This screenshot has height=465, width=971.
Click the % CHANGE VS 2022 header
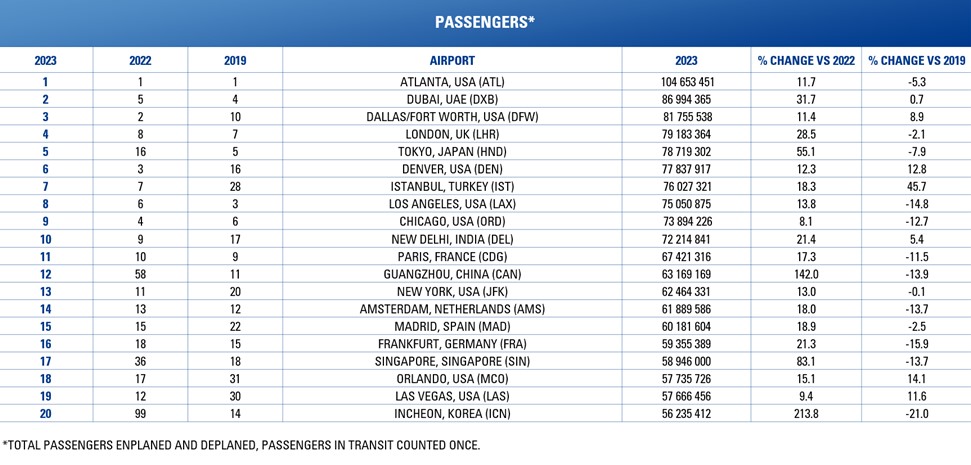[x=806, y=61]
